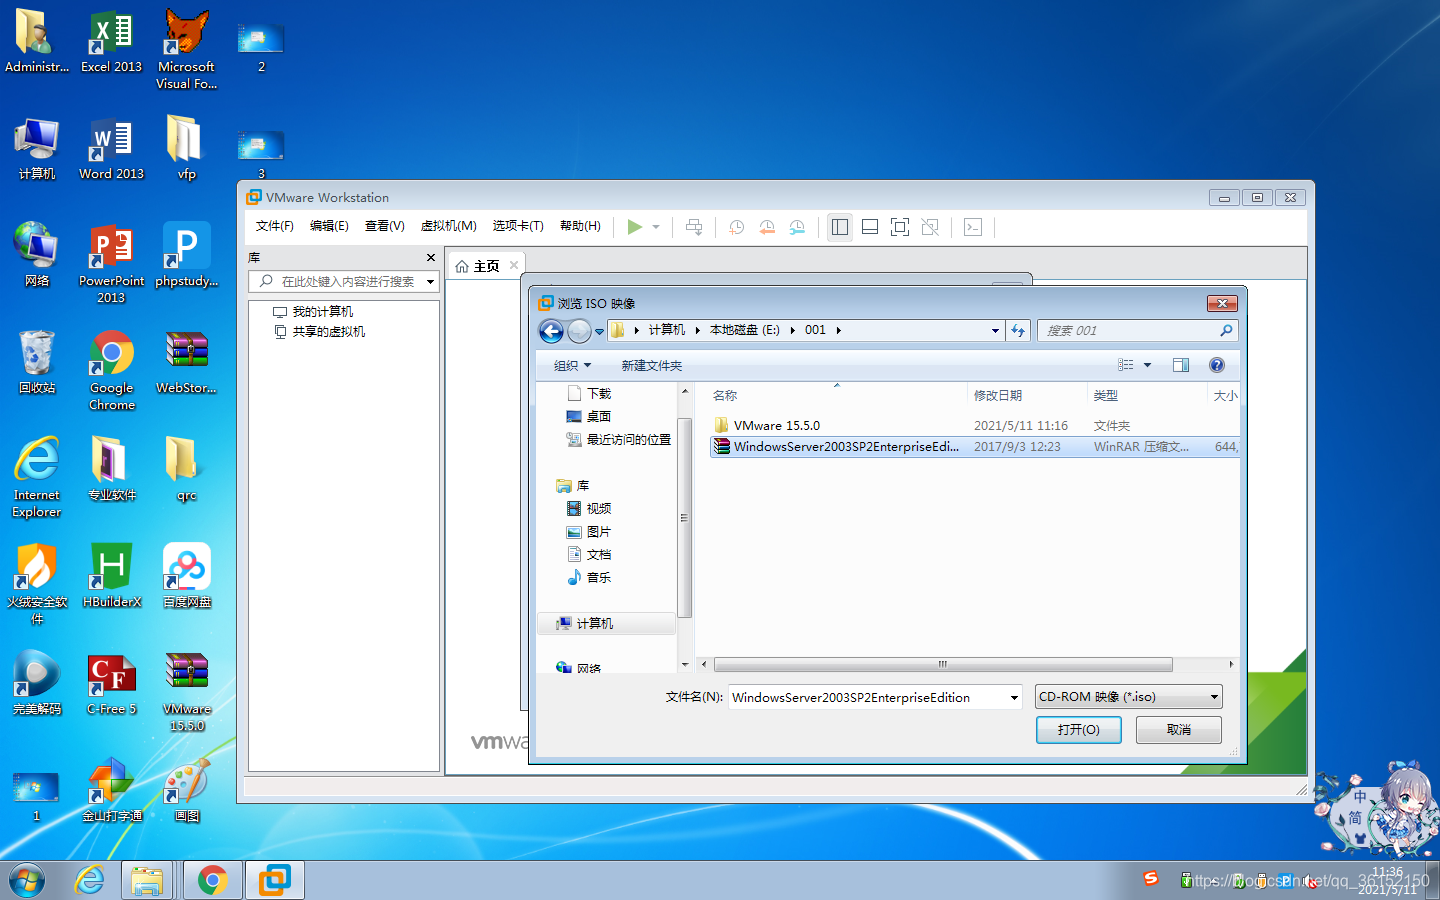
Task: Toggle the library sidebar view icon
Action: click(x=840, y=227)
